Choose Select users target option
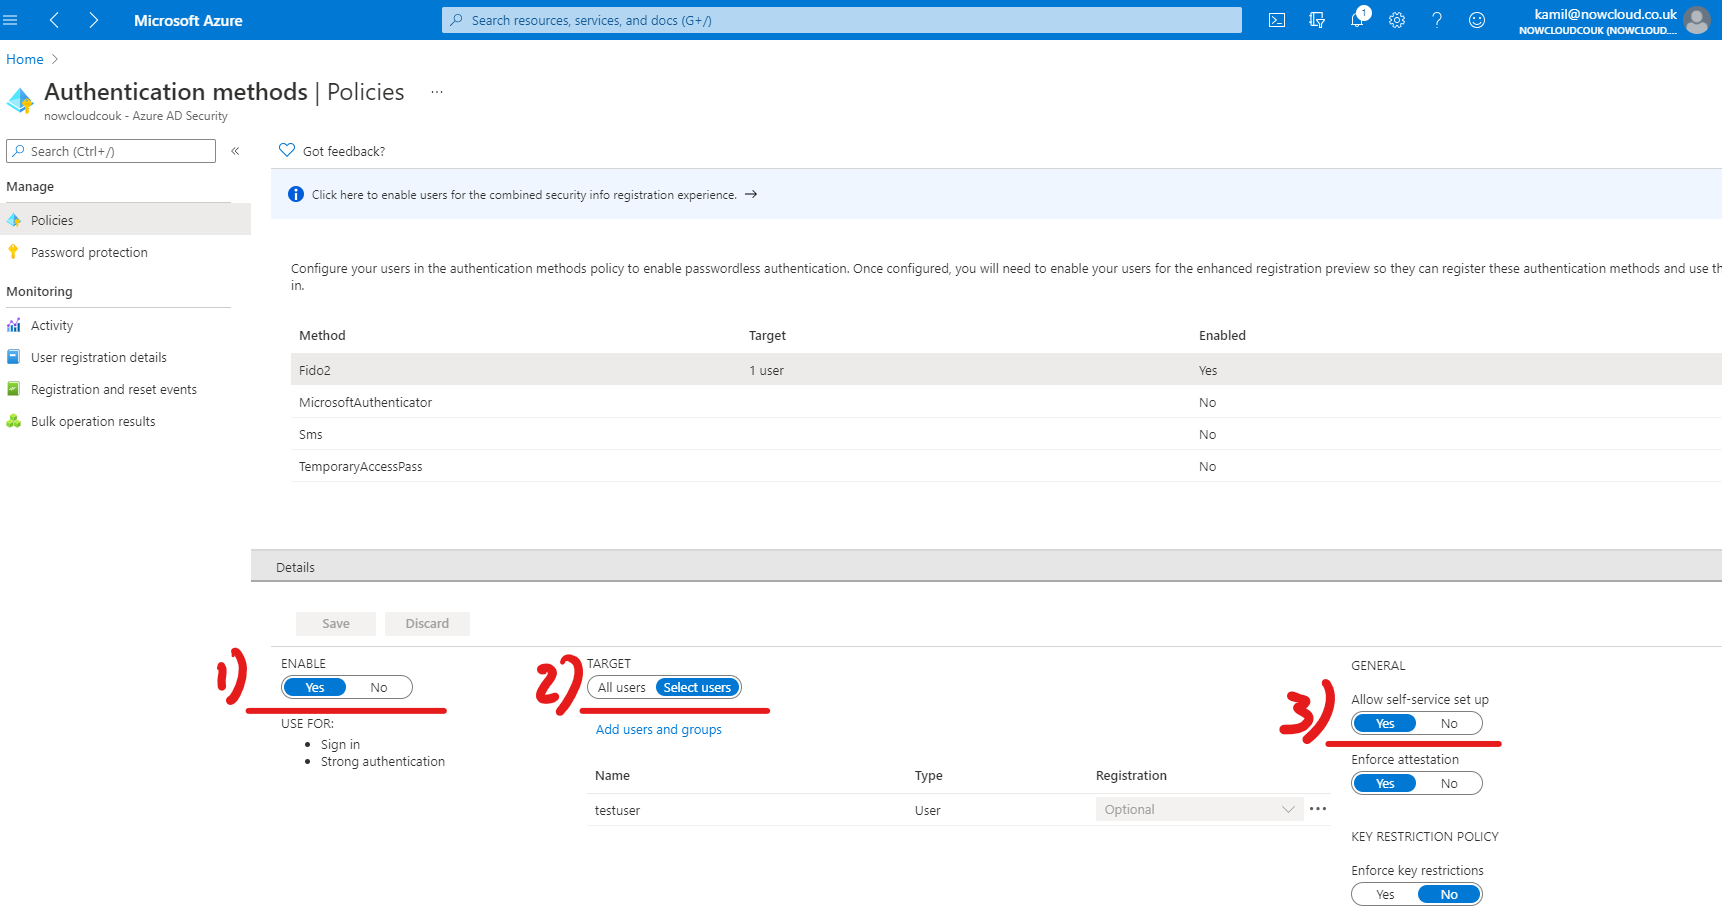1722x915 pixels. (x=697, y=687)
